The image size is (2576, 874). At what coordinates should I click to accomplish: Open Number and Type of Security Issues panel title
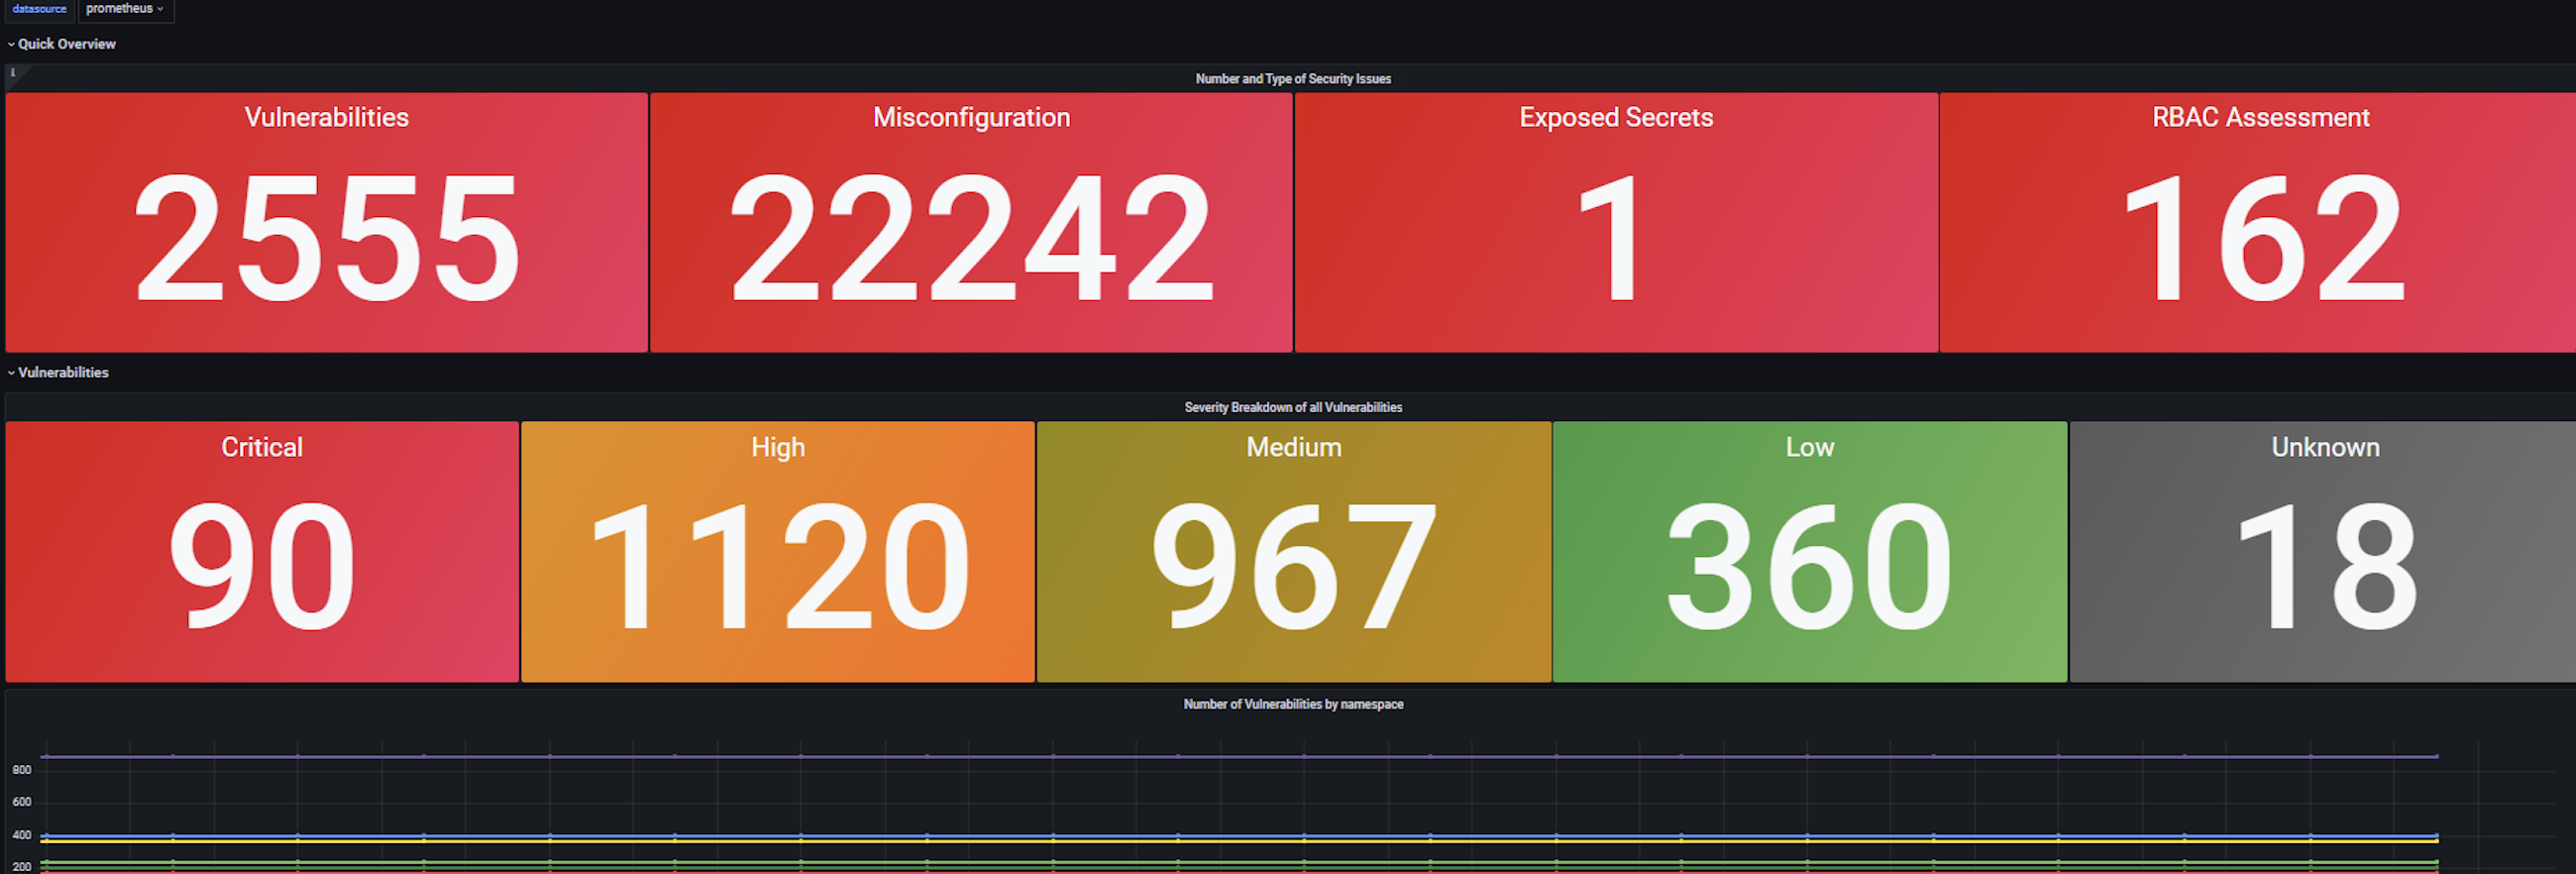click(x=1292, y=79)
